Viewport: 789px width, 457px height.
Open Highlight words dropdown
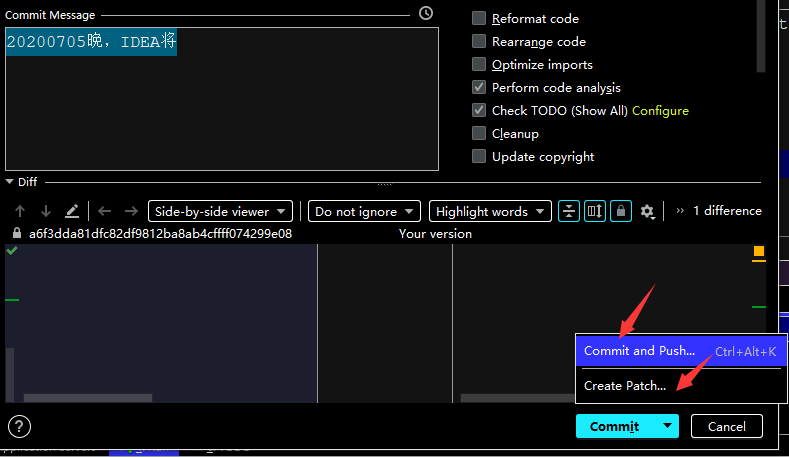pos(490,211)
